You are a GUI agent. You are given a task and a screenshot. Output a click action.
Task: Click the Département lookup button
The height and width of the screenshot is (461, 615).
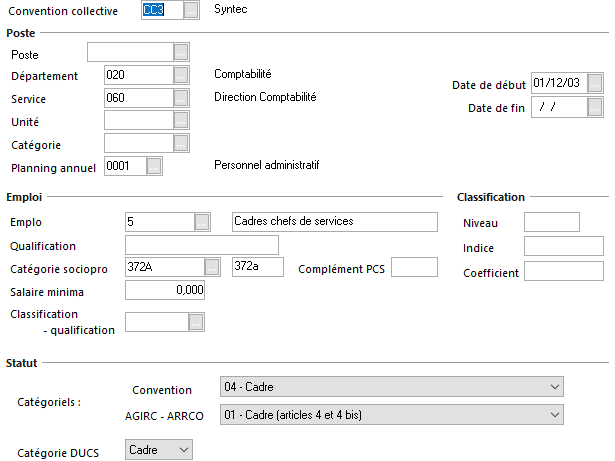pos(181,75)
